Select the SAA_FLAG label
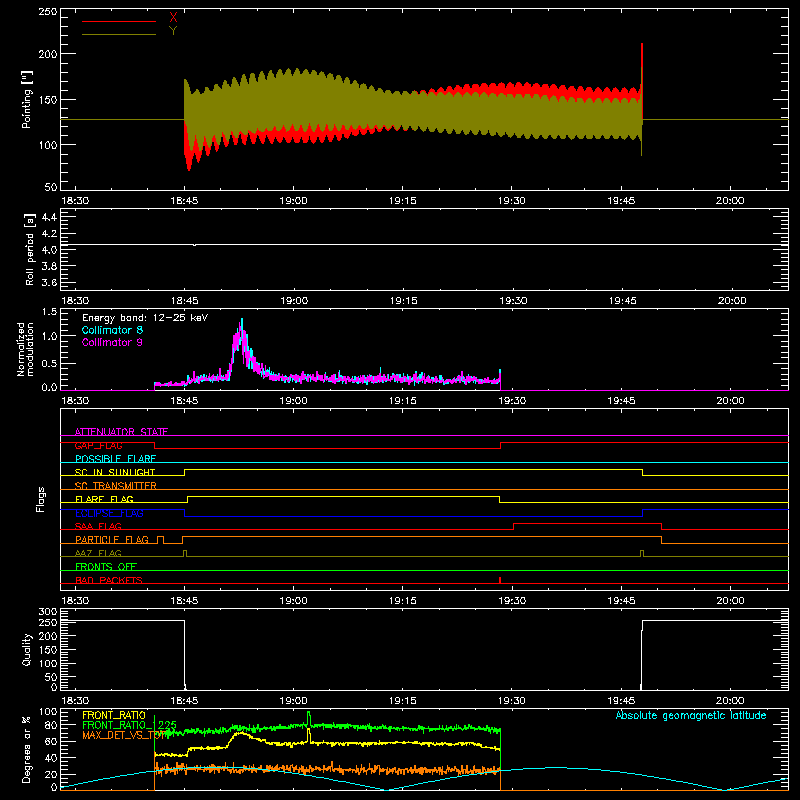Viewport: 800px width, 800px height. (x=98, y=526)
